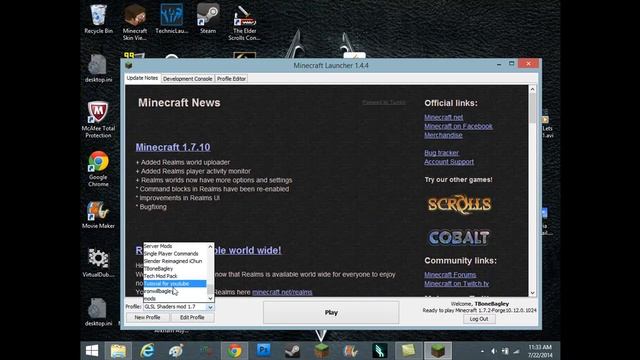Open Steam from the taskbar
Screen dimensions: 640x360
pyautogui.click(x=292, y=351)
